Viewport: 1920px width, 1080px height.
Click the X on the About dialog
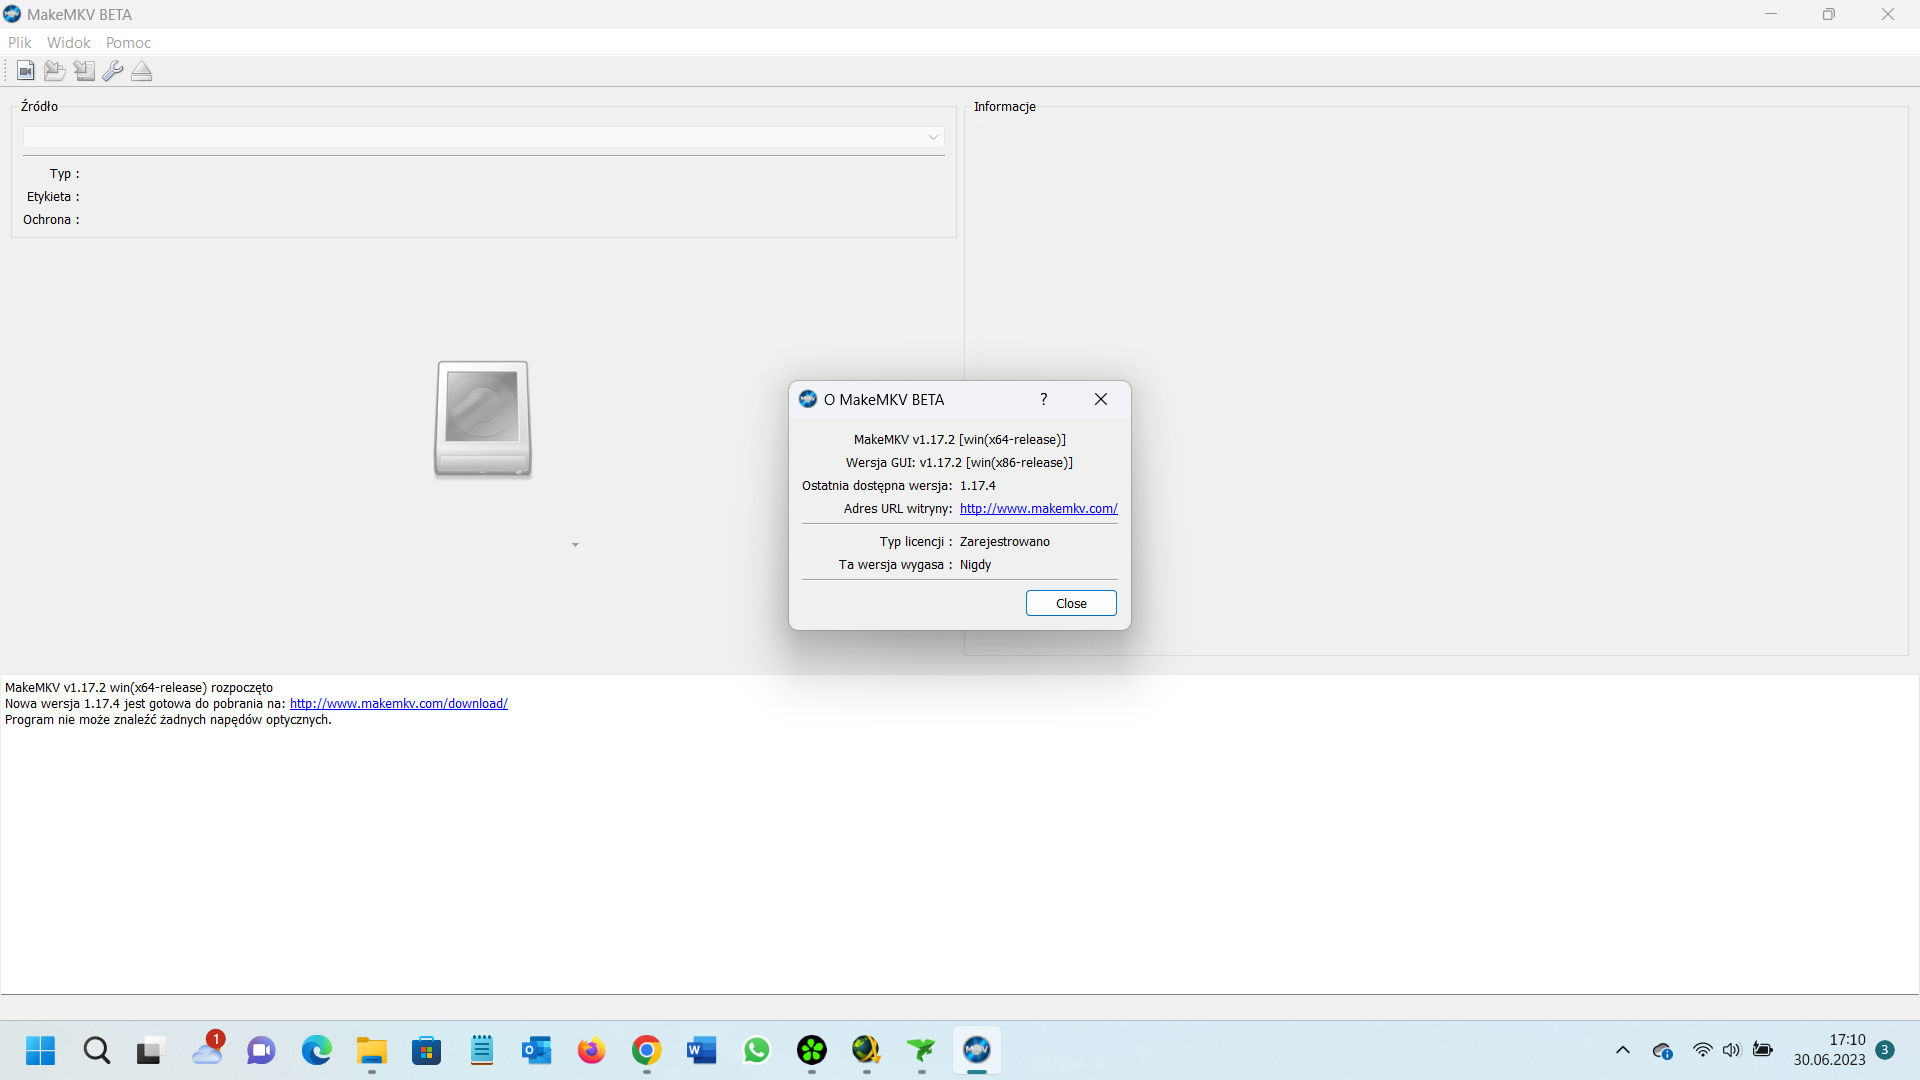tap(1101, 399)
